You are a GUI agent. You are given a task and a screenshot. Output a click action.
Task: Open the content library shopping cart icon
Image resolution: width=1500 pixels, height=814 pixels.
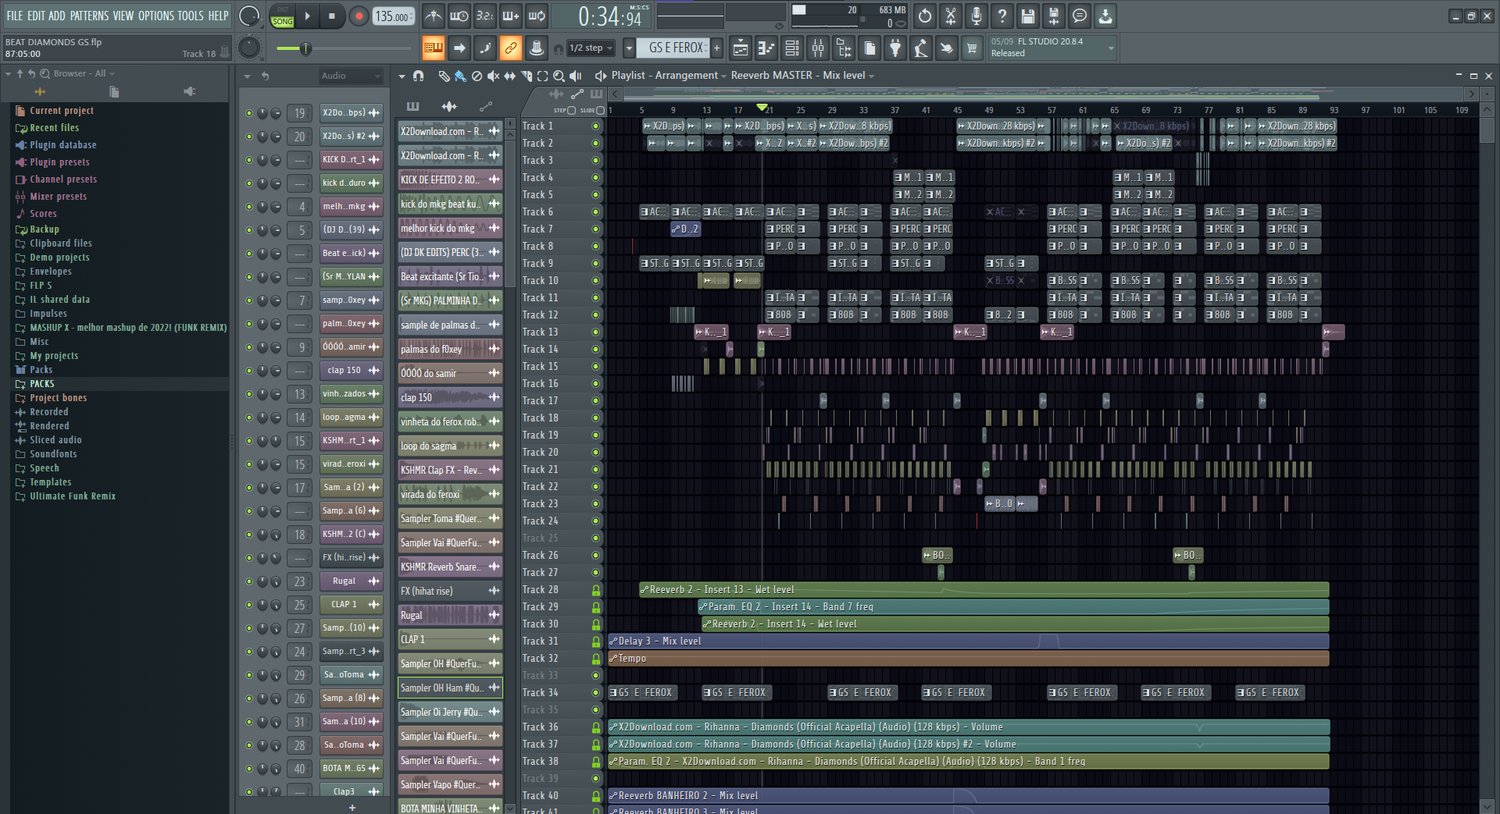971,48
